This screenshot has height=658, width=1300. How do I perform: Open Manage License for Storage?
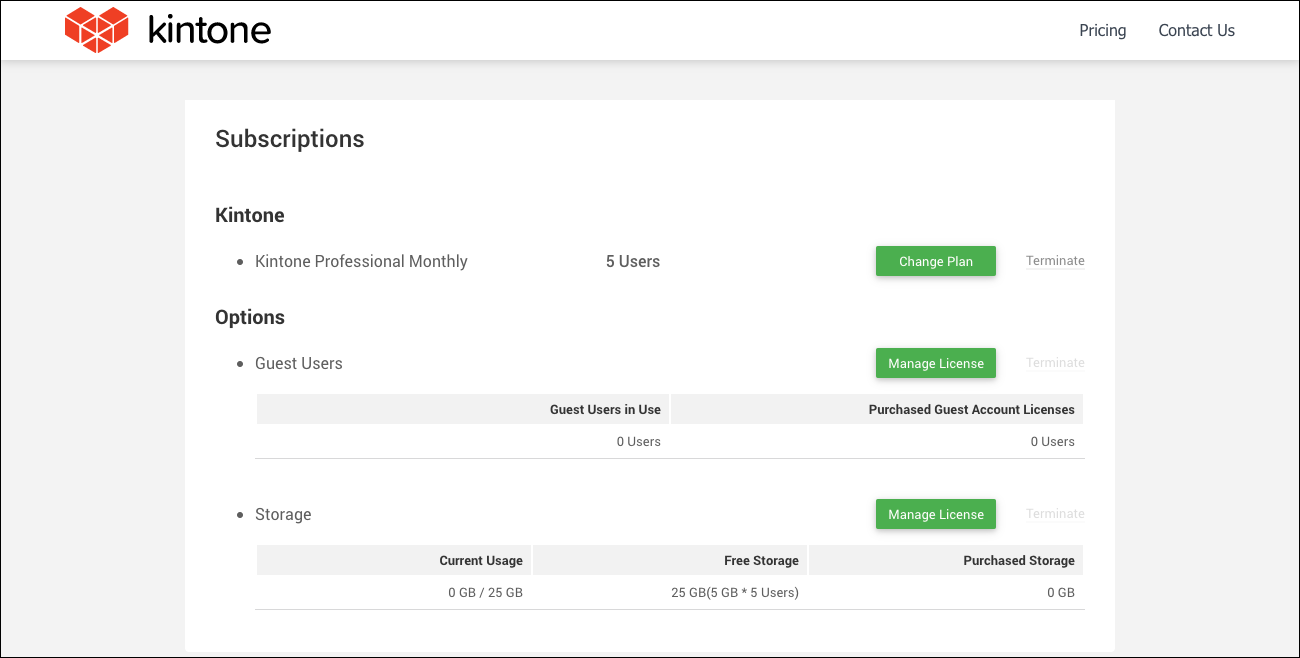935,514
